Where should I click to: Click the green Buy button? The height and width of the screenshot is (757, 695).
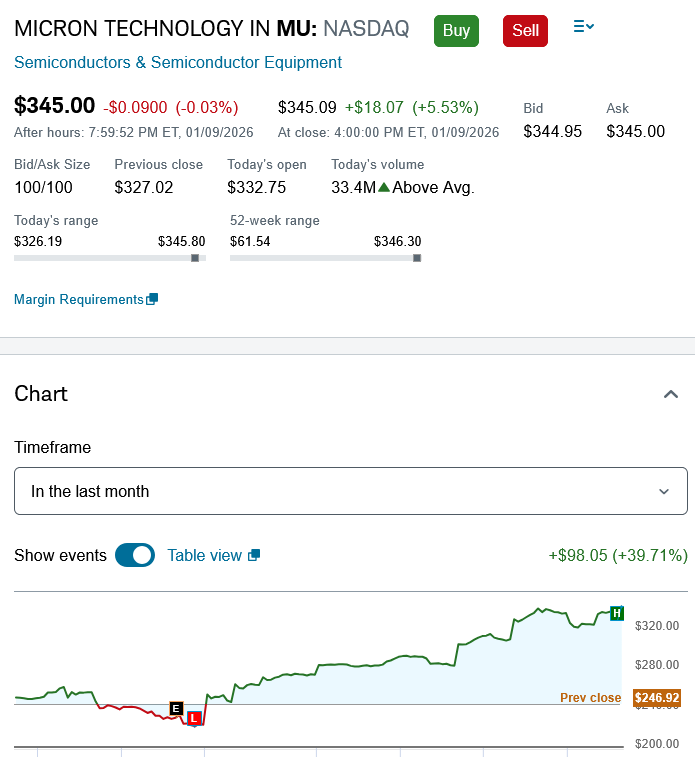coord(456,30)
